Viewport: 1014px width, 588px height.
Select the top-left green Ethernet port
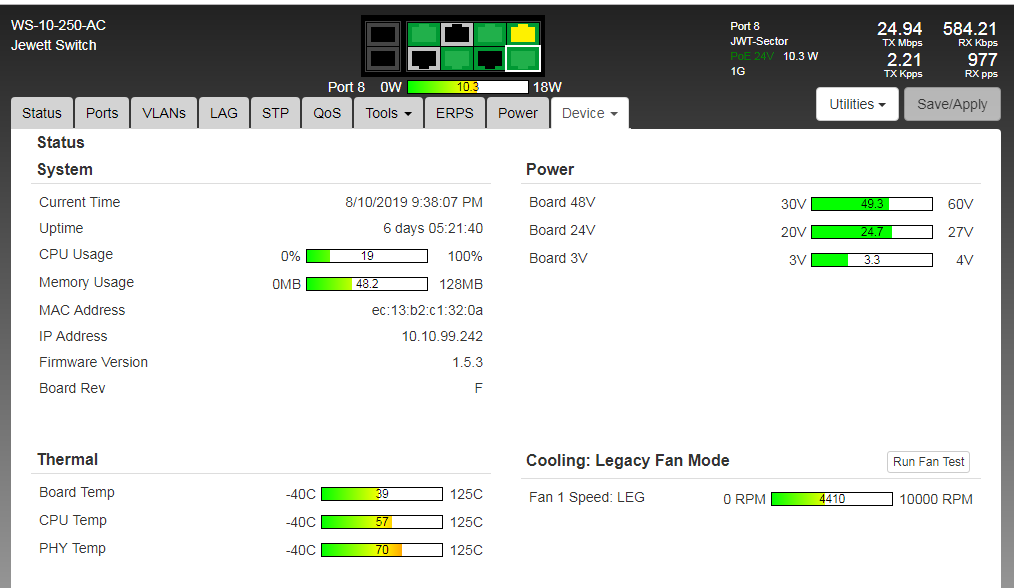[x=424, y=33]
